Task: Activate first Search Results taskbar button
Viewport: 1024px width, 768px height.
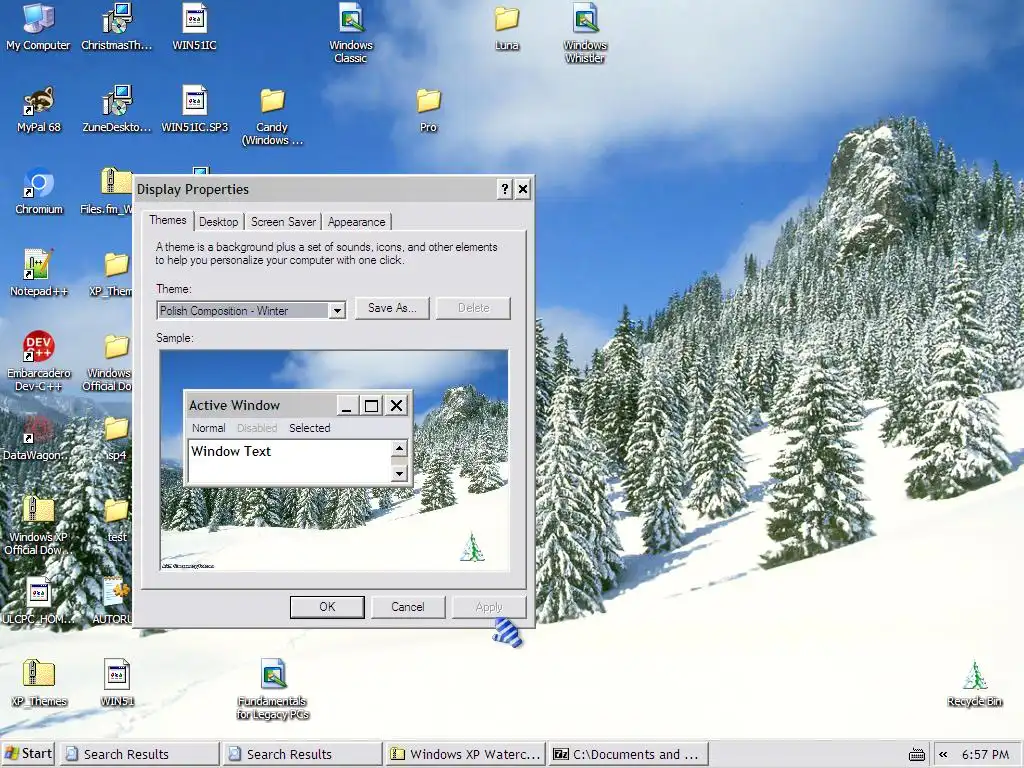Action: [x=140, y=754]
